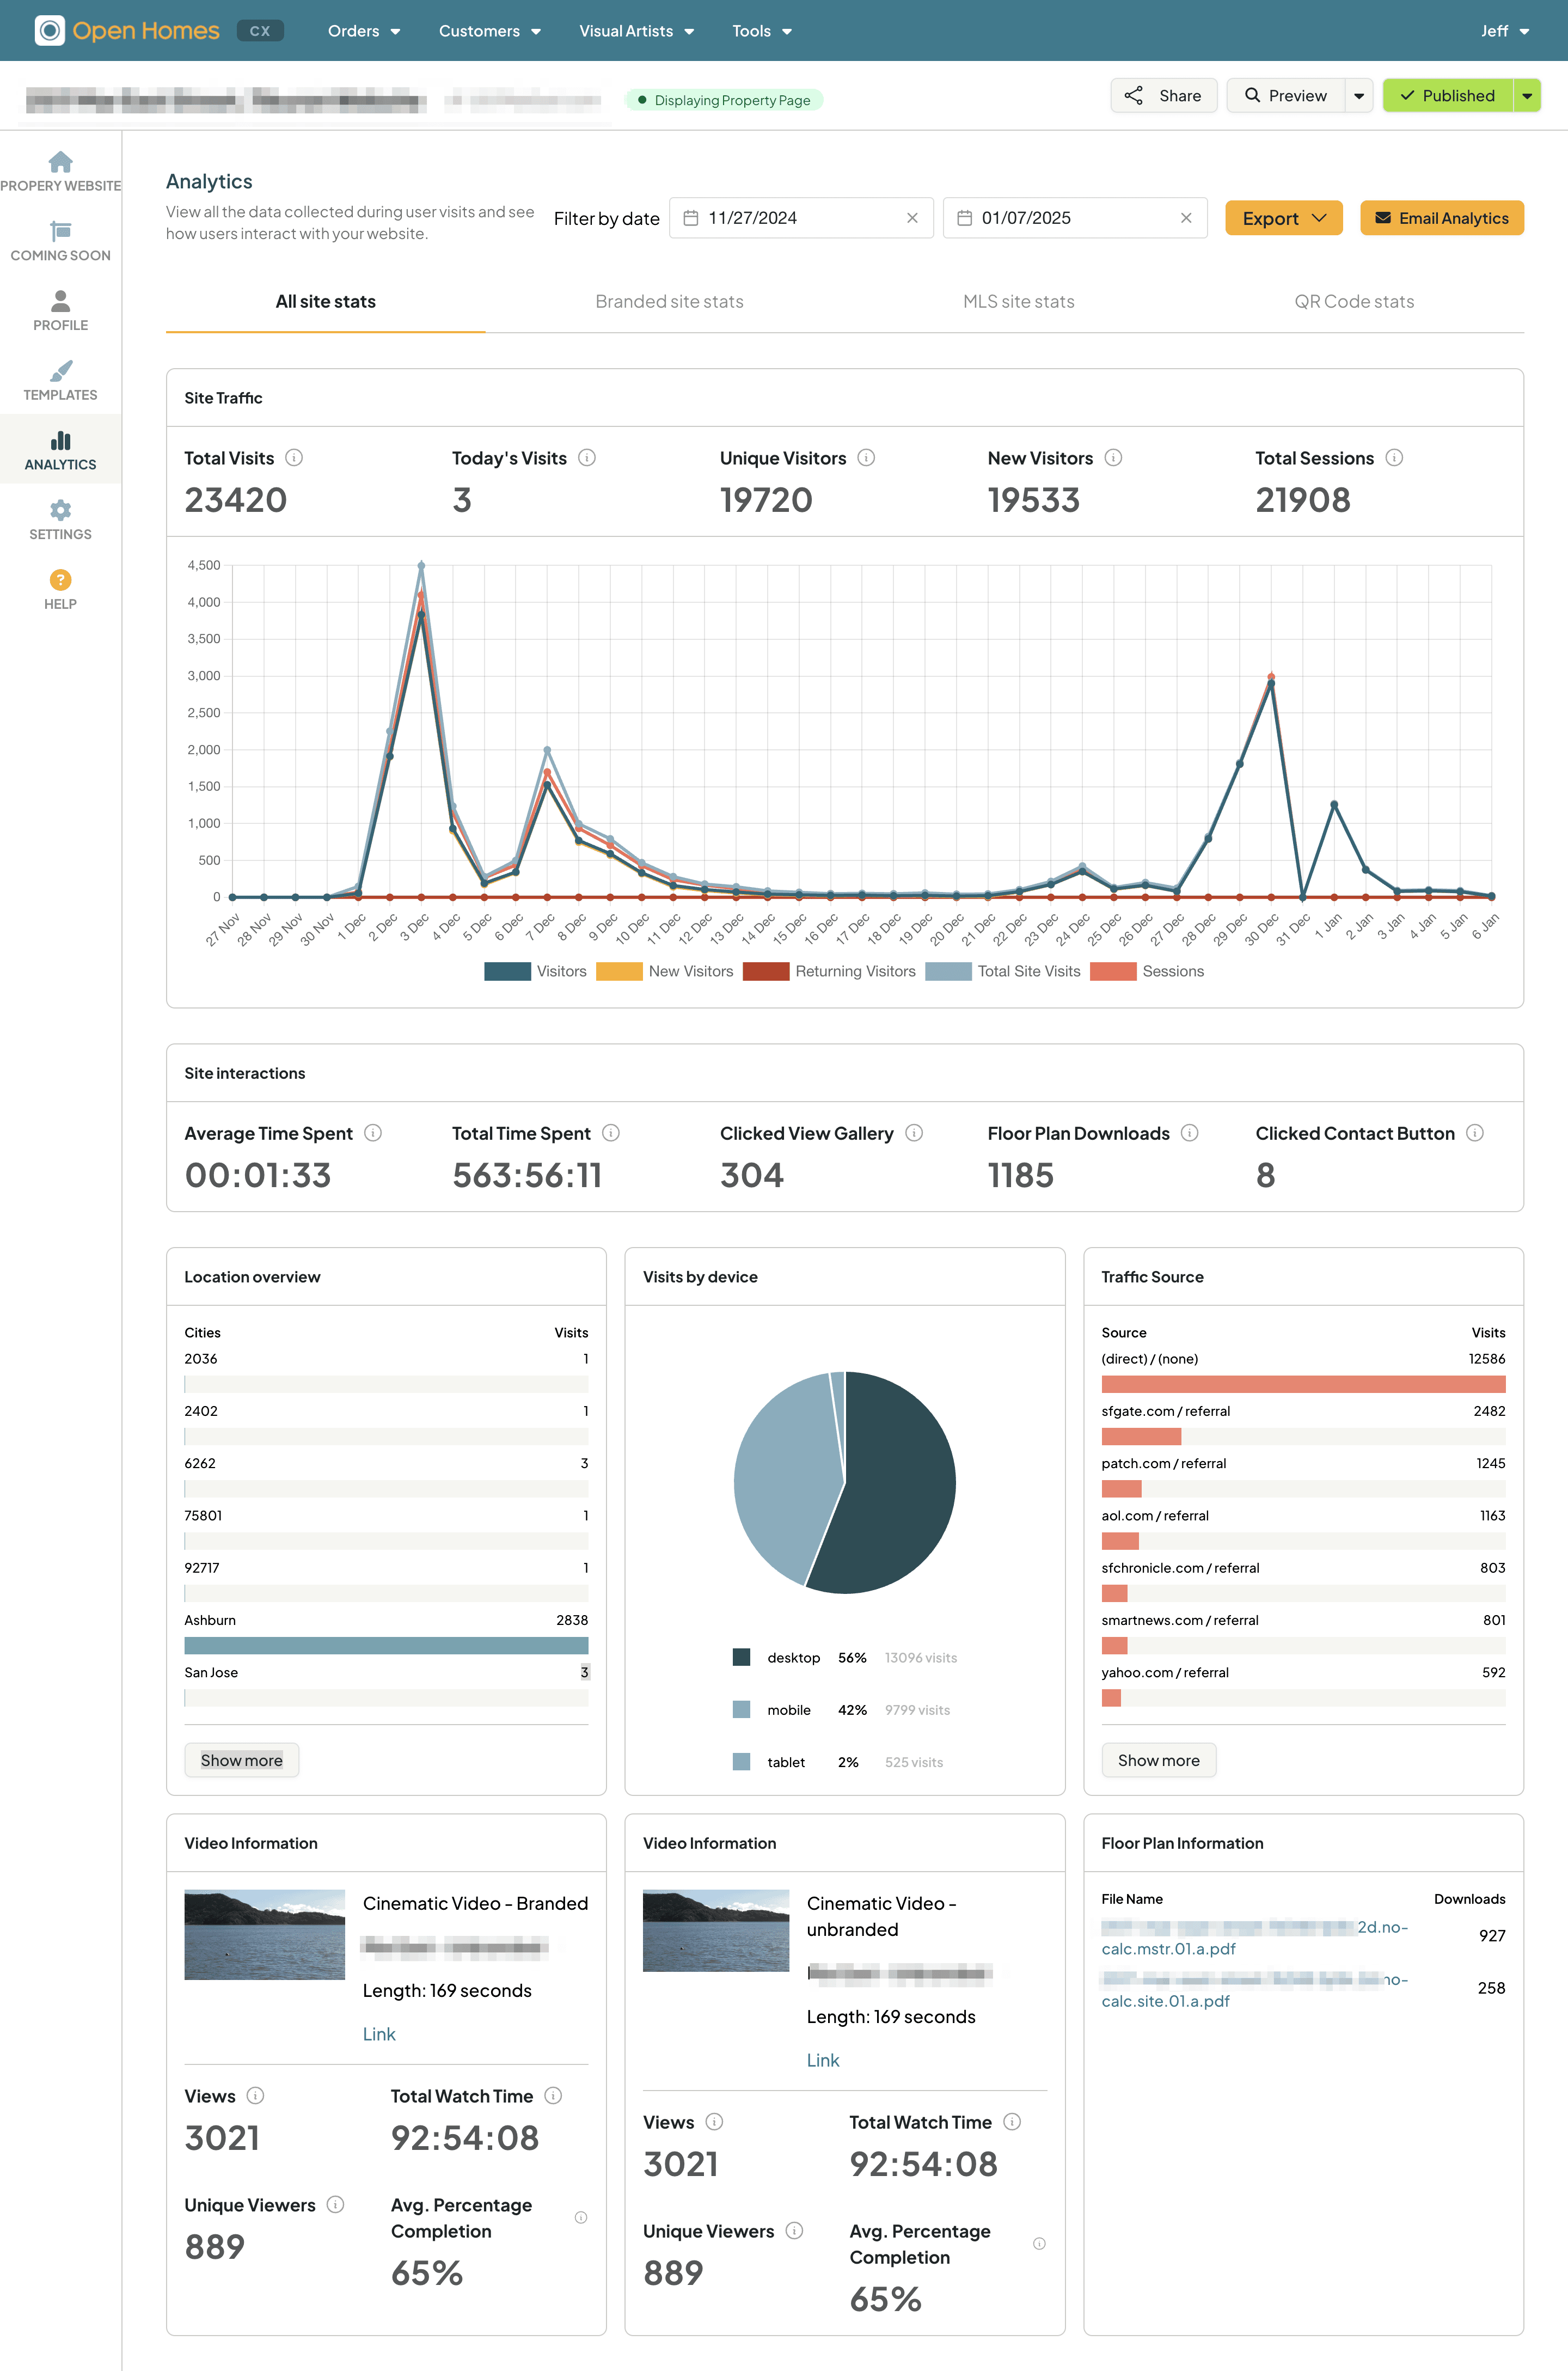This screenshot has height=2371, width=1568.
Task: Open the Published status dropdown arrow
Action: point(1527,96)
